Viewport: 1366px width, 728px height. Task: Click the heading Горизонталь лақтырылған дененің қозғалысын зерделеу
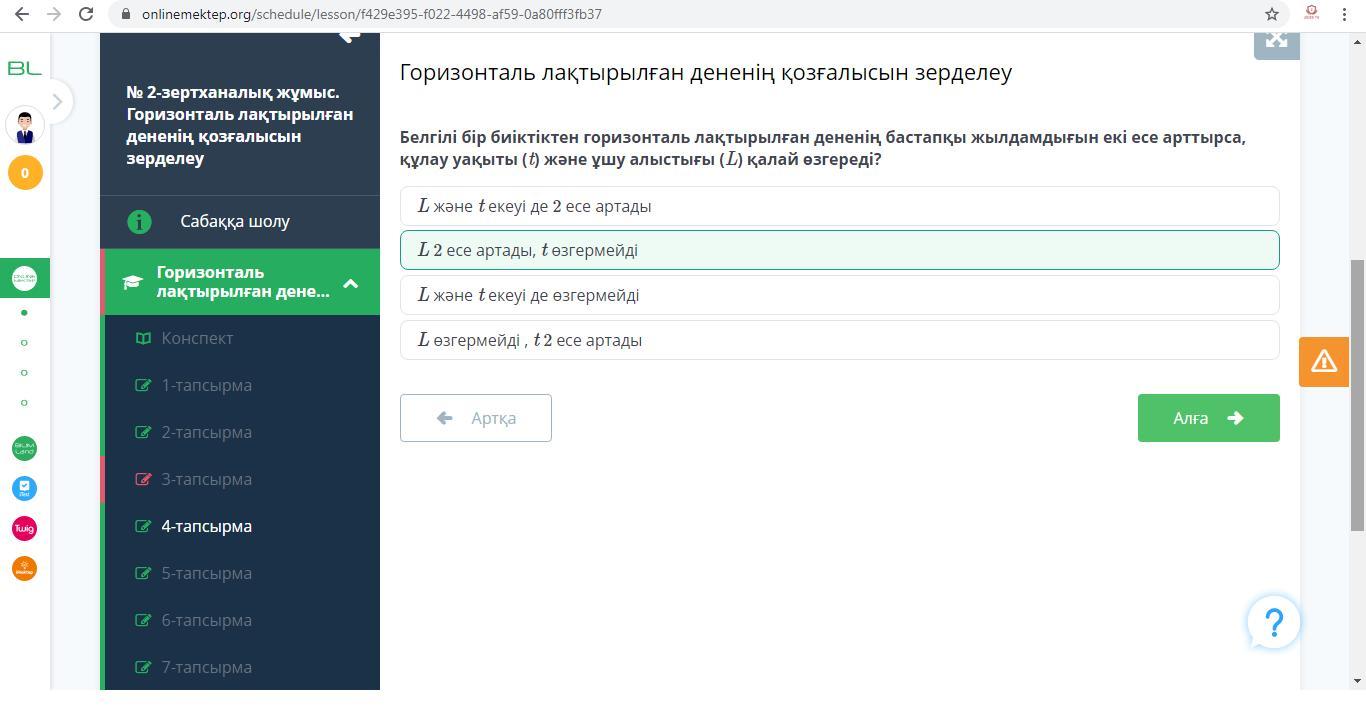tap(706, 72)
